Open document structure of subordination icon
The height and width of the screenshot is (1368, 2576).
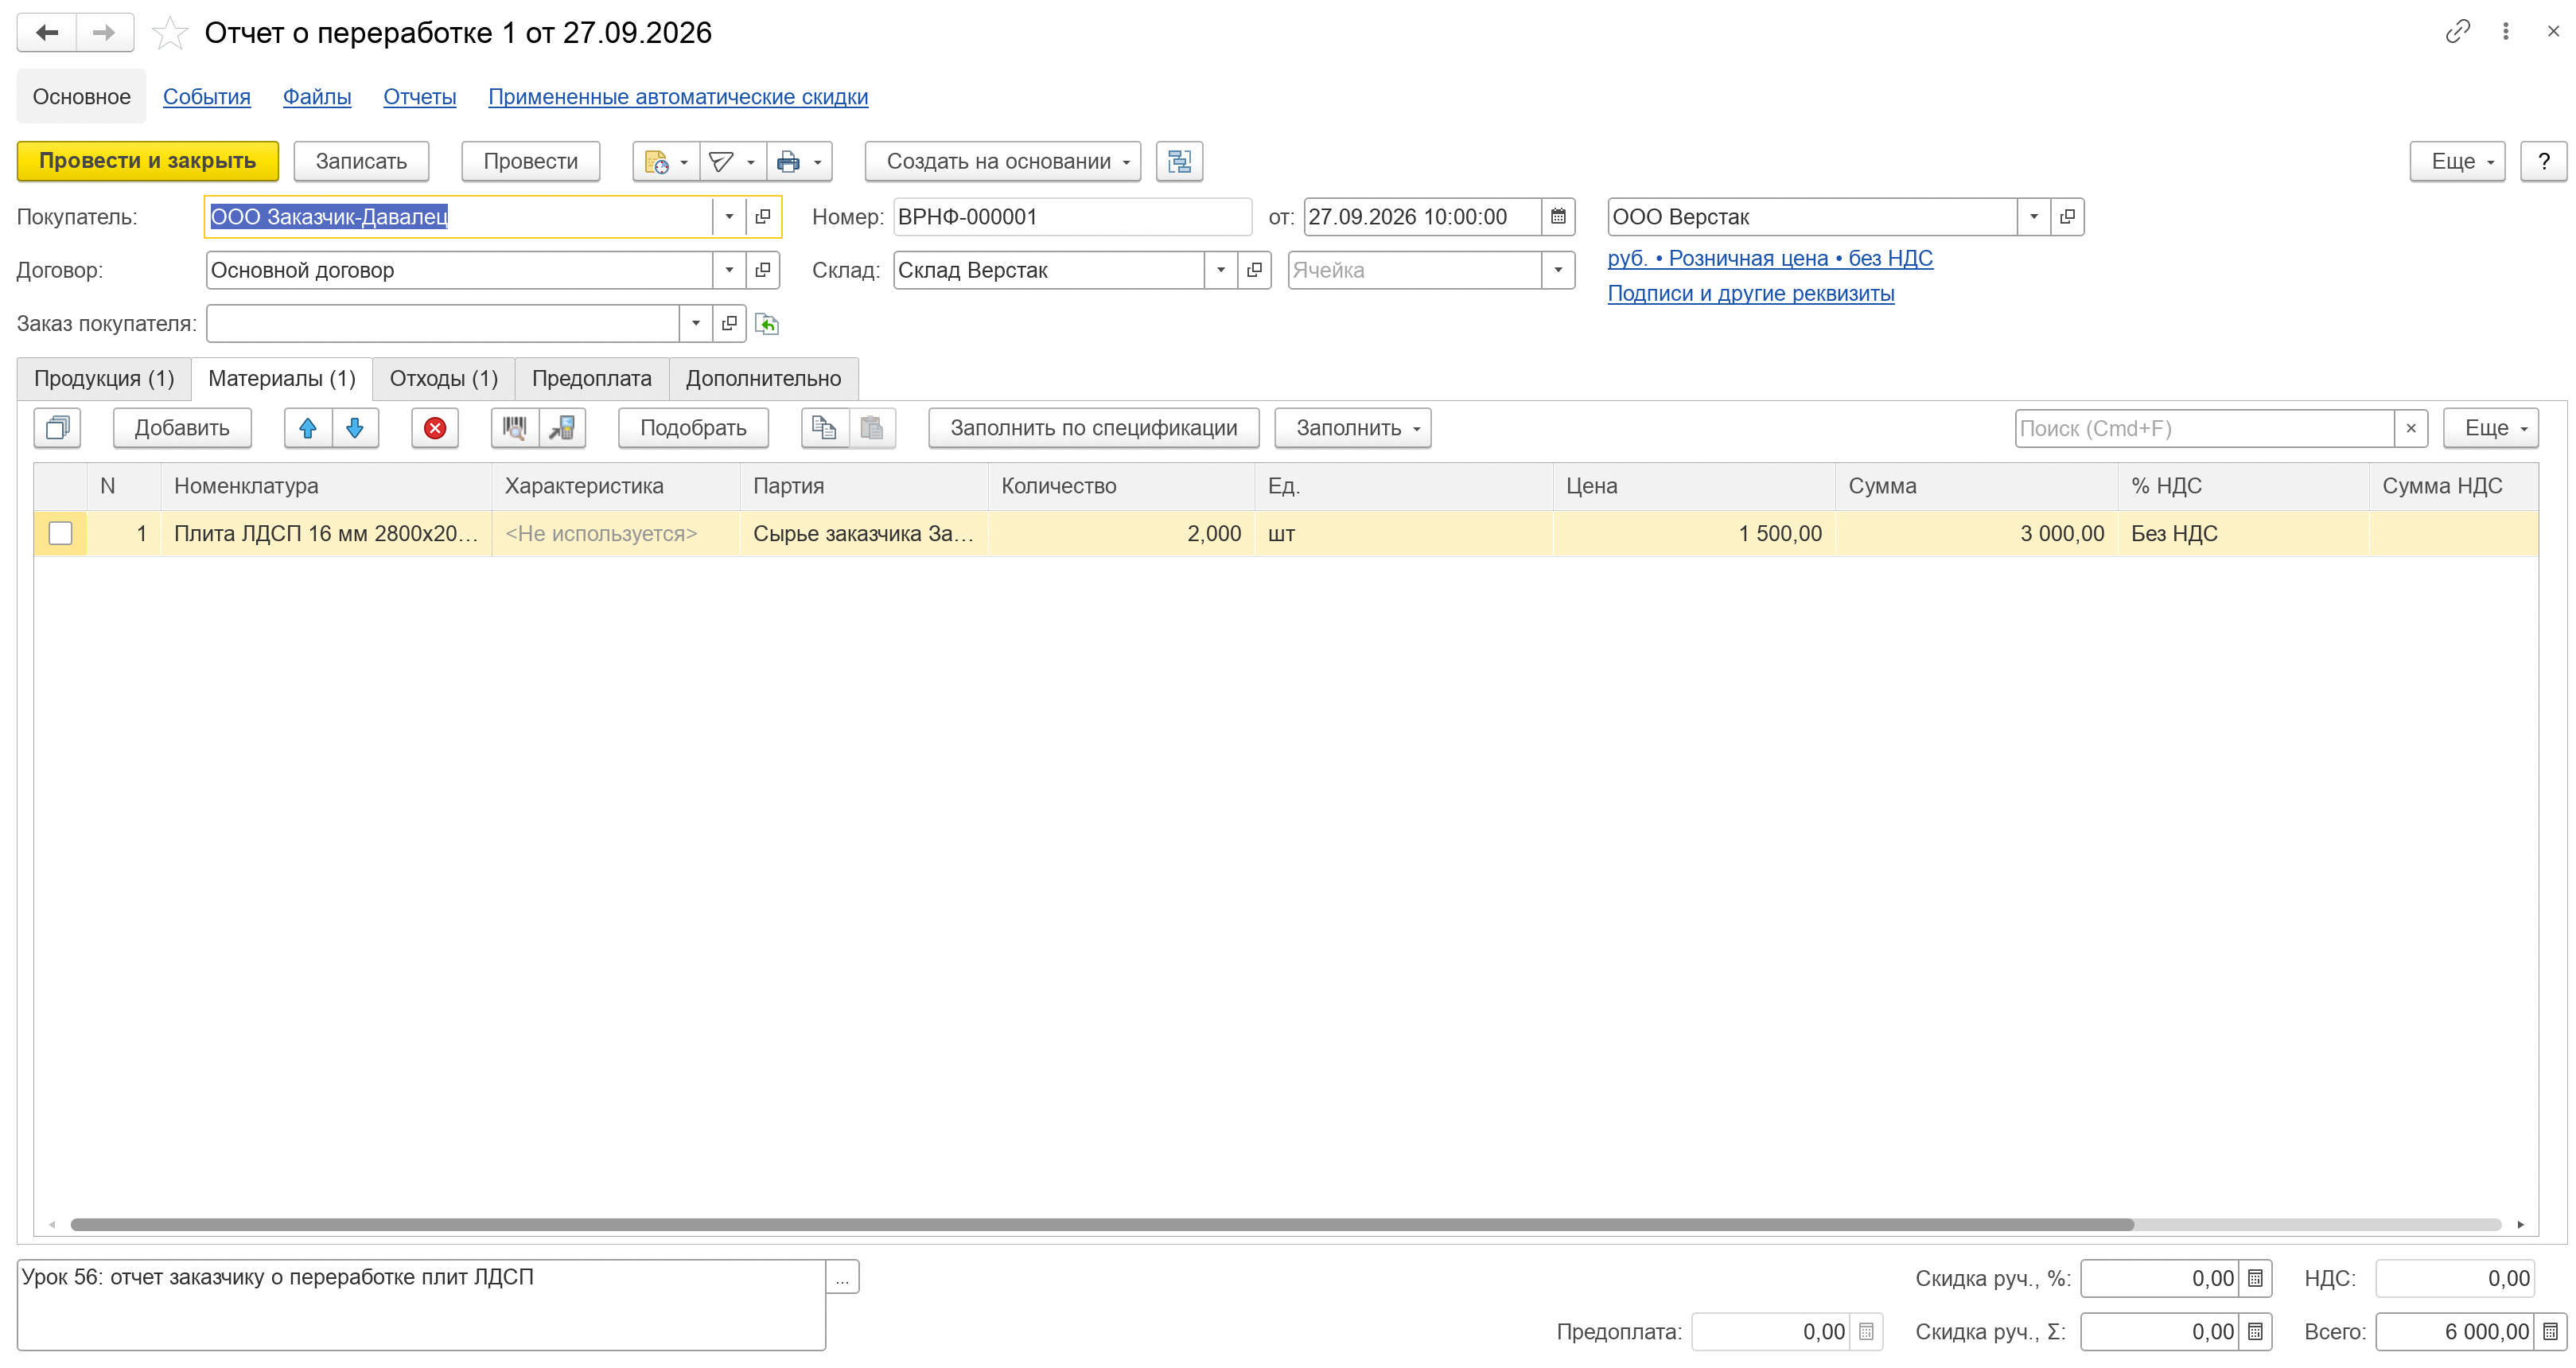(1179, 161)
